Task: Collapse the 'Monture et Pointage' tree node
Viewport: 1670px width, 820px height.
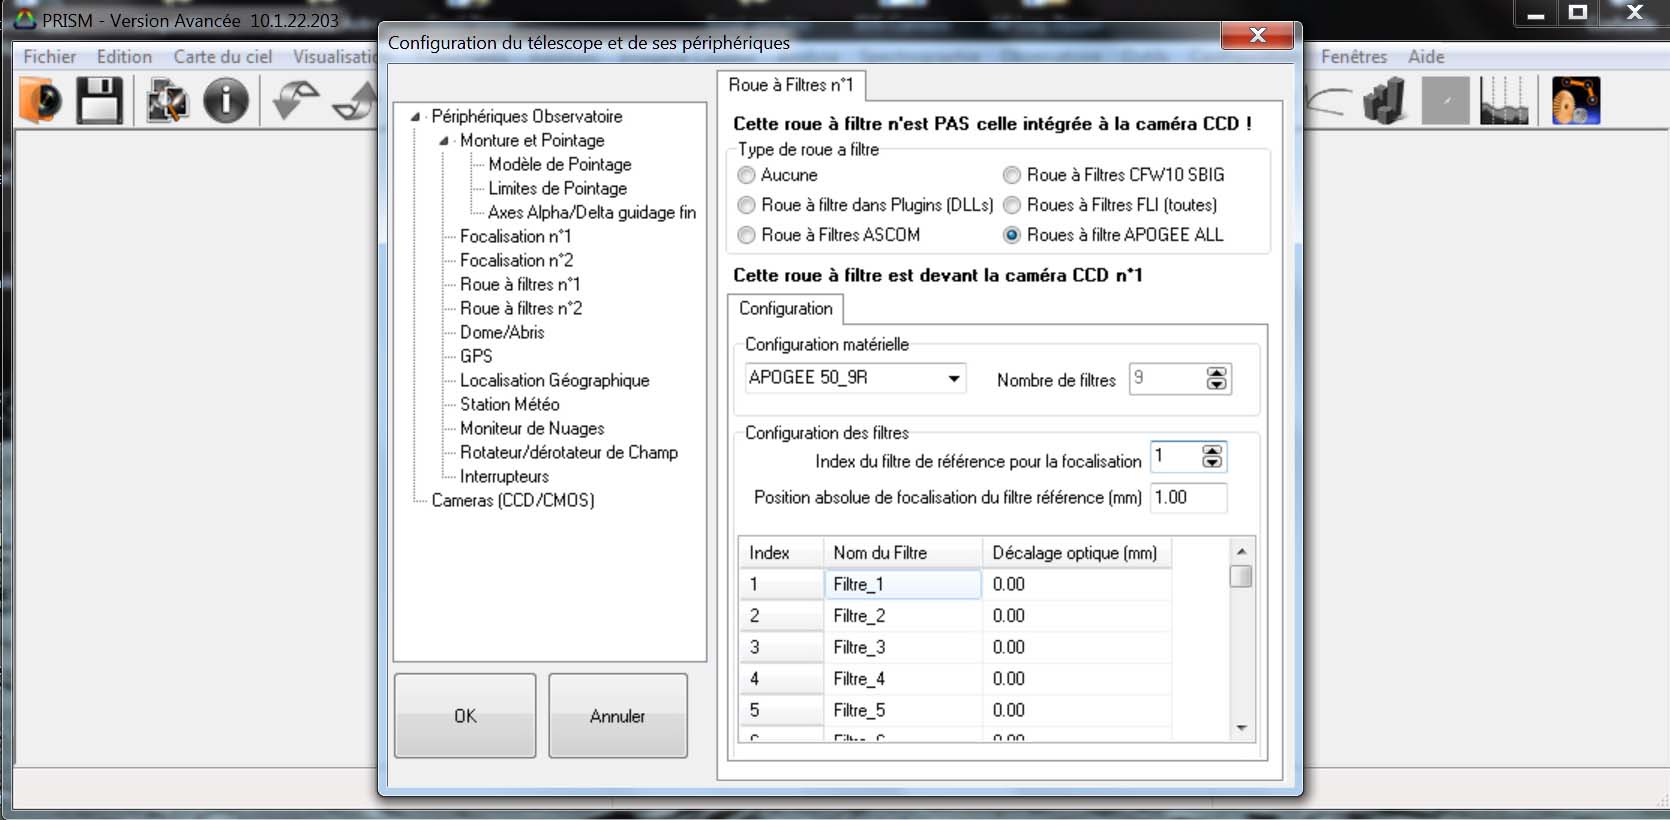Action: coord(444,141)
